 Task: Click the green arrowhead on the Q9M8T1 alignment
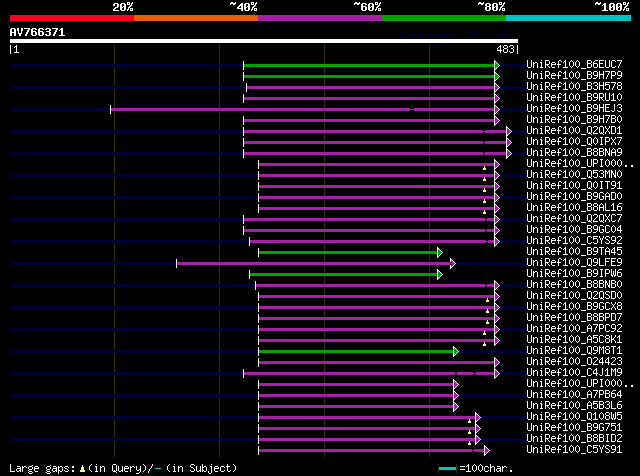click(456, 351)
